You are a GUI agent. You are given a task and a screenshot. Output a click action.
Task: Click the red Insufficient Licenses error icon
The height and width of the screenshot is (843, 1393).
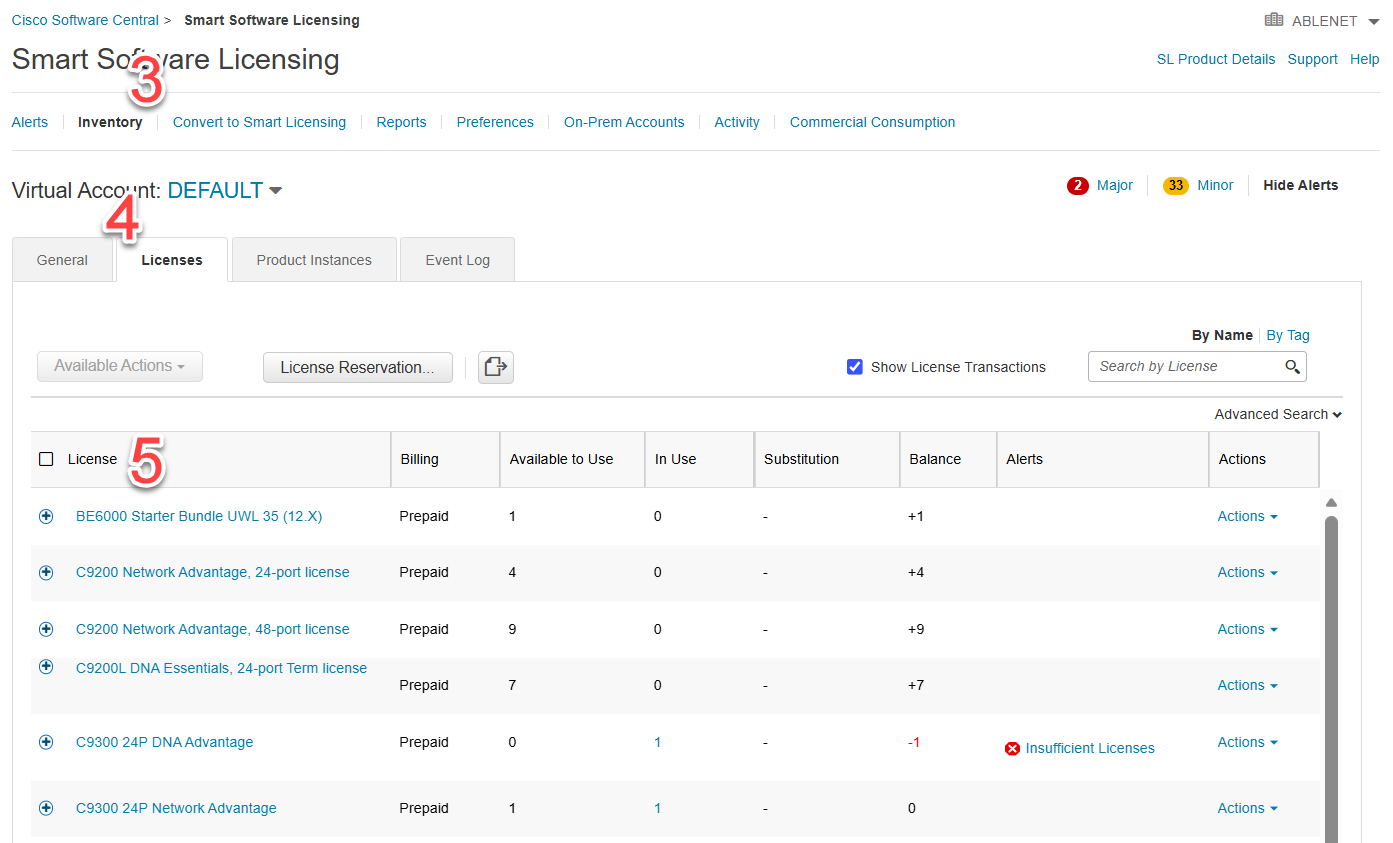pyautogui.click(x=1012, y=749)
